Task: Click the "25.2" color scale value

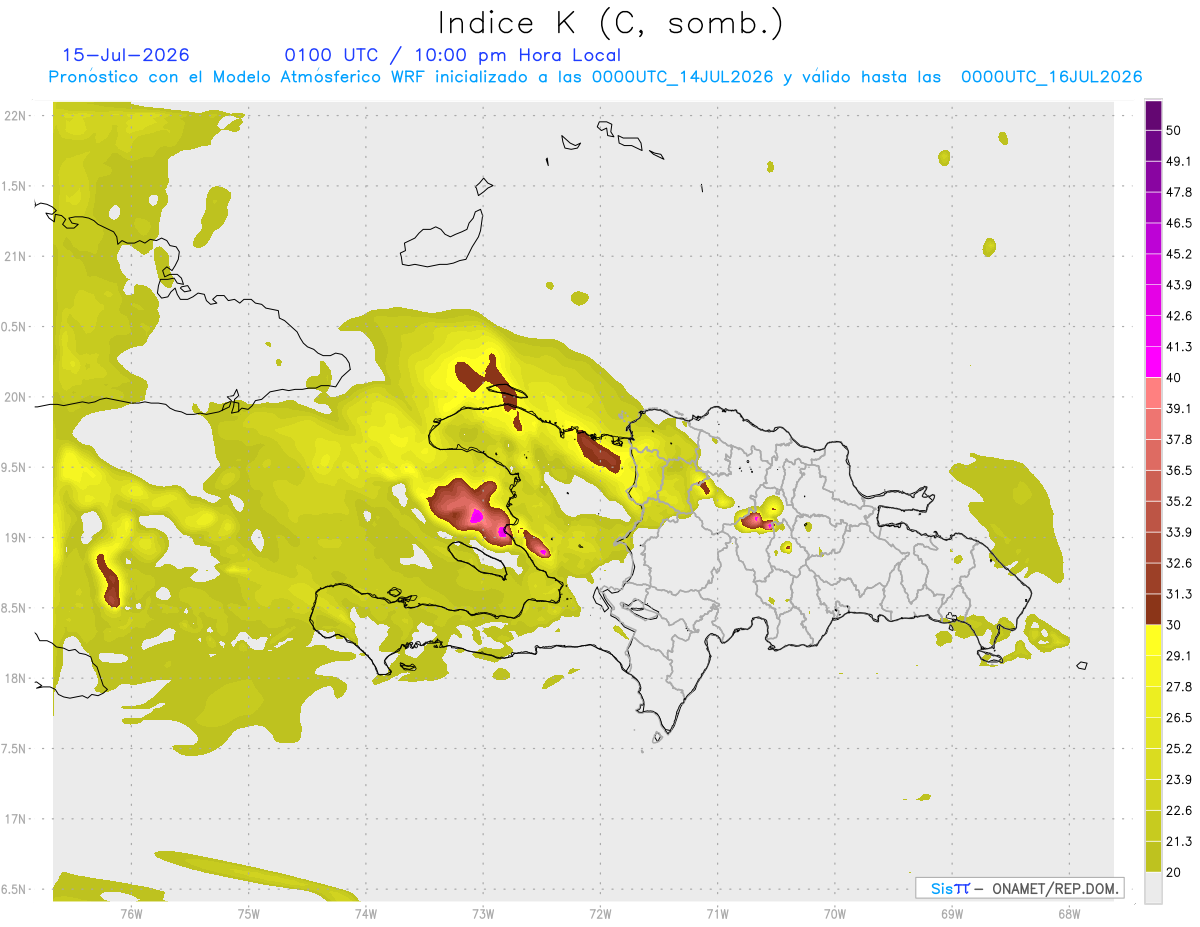Action: tap(1179, 748)
